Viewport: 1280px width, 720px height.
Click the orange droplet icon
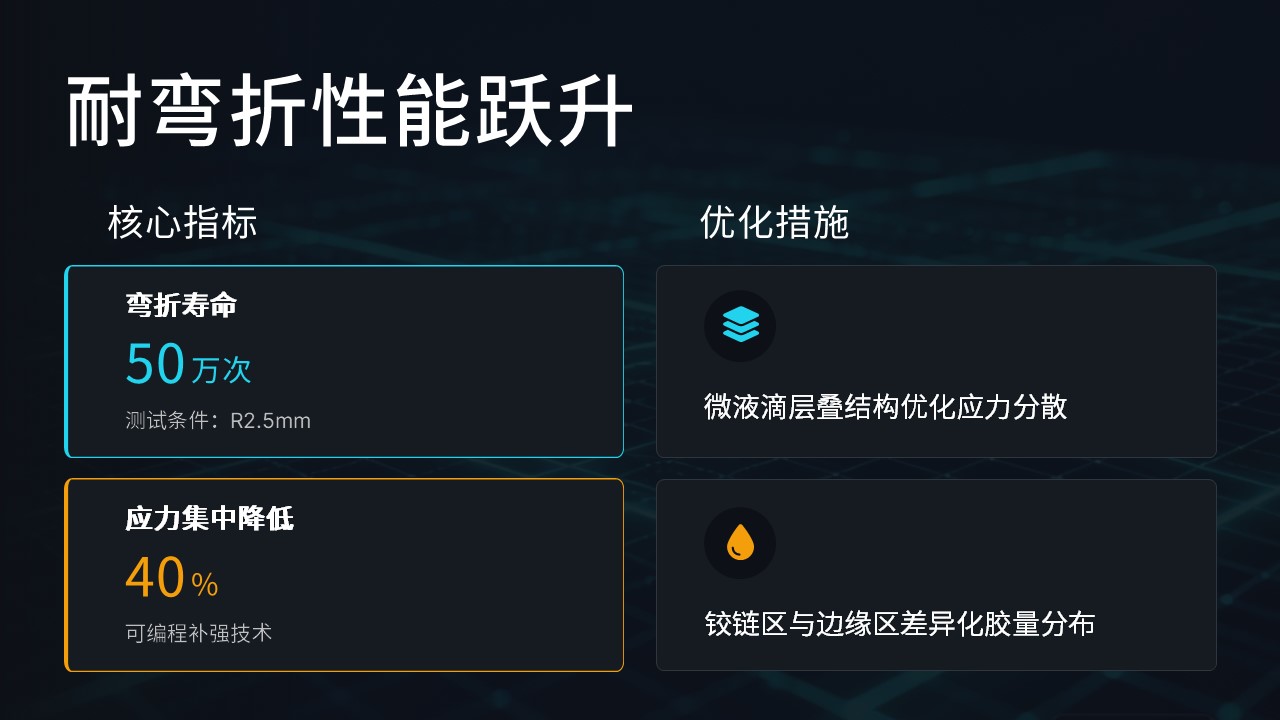tap(740, 542)
